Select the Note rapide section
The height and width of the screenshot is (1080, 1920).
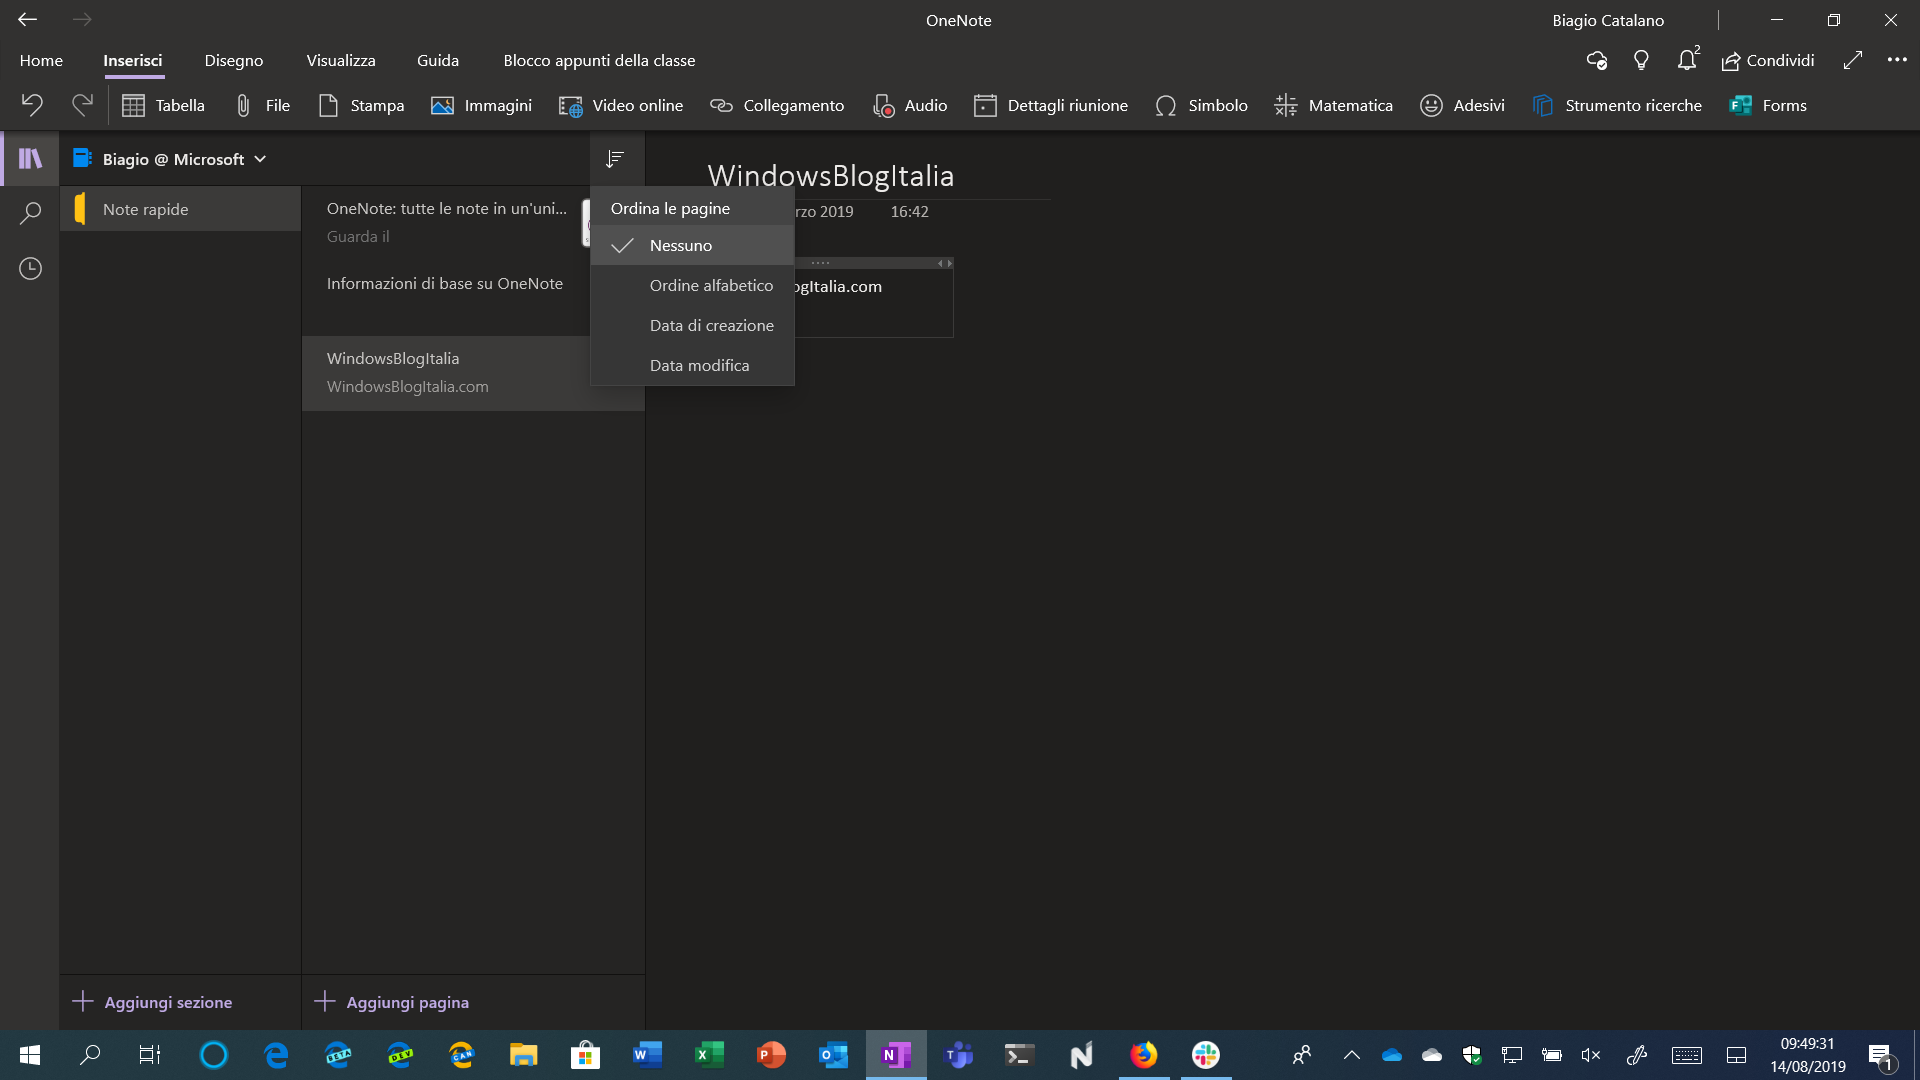pyautogui.click(x=181, y=209)
